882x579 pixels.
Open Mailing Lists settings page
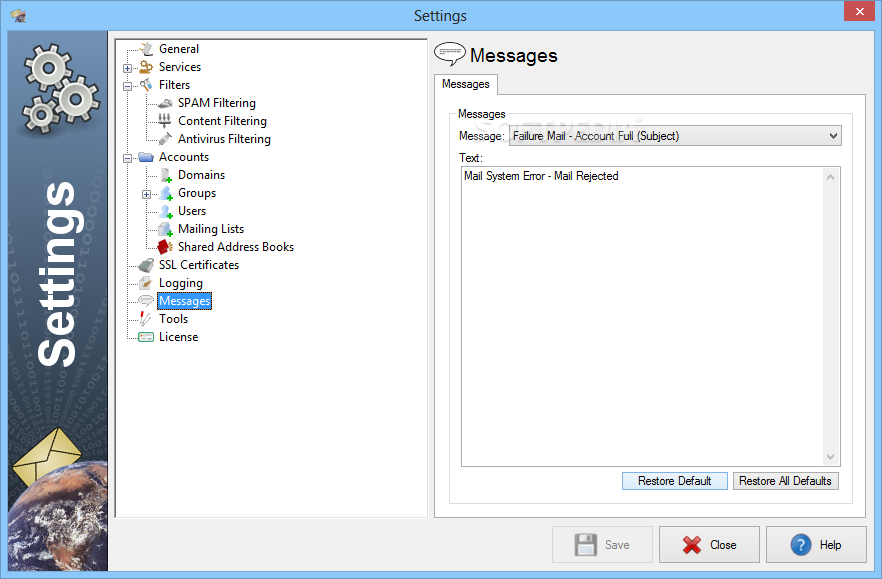211,229
